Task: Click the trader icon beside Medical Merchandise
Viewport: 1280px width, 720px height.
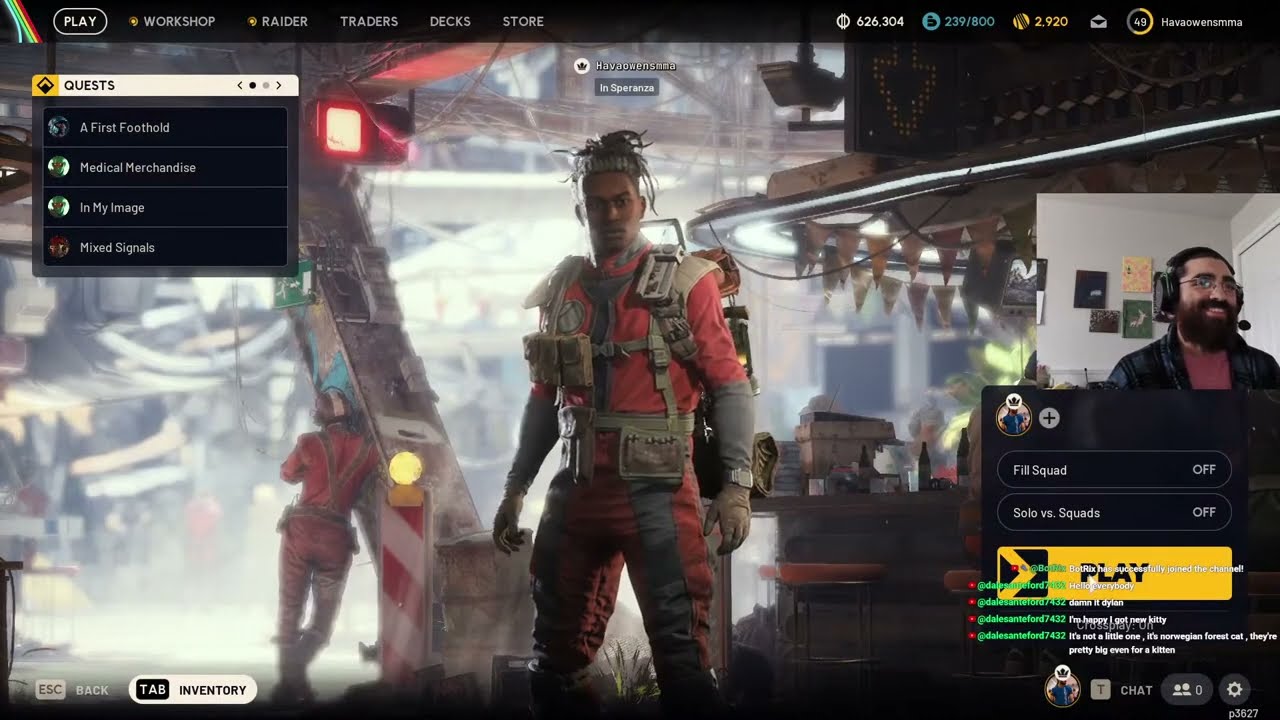Action: [x=59, y=167]
